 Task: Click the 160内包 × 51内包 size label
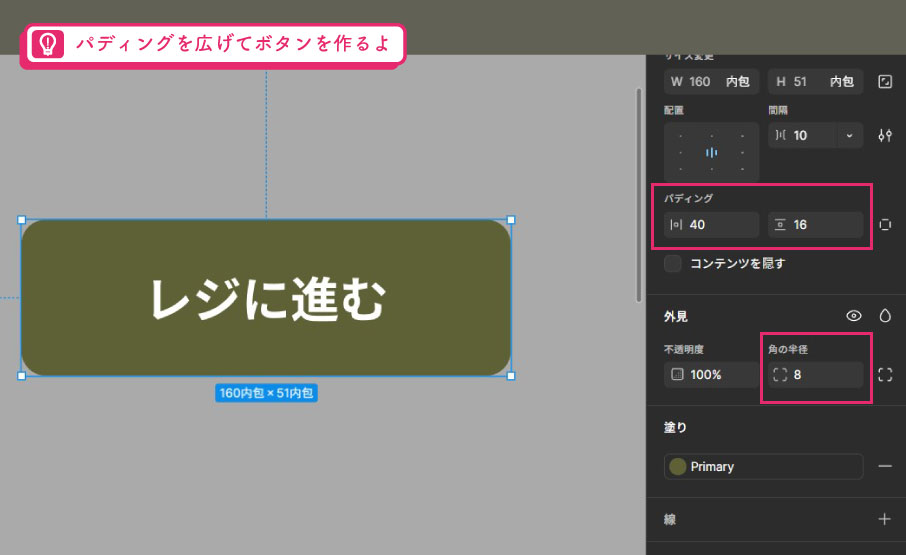coord(266,393)
